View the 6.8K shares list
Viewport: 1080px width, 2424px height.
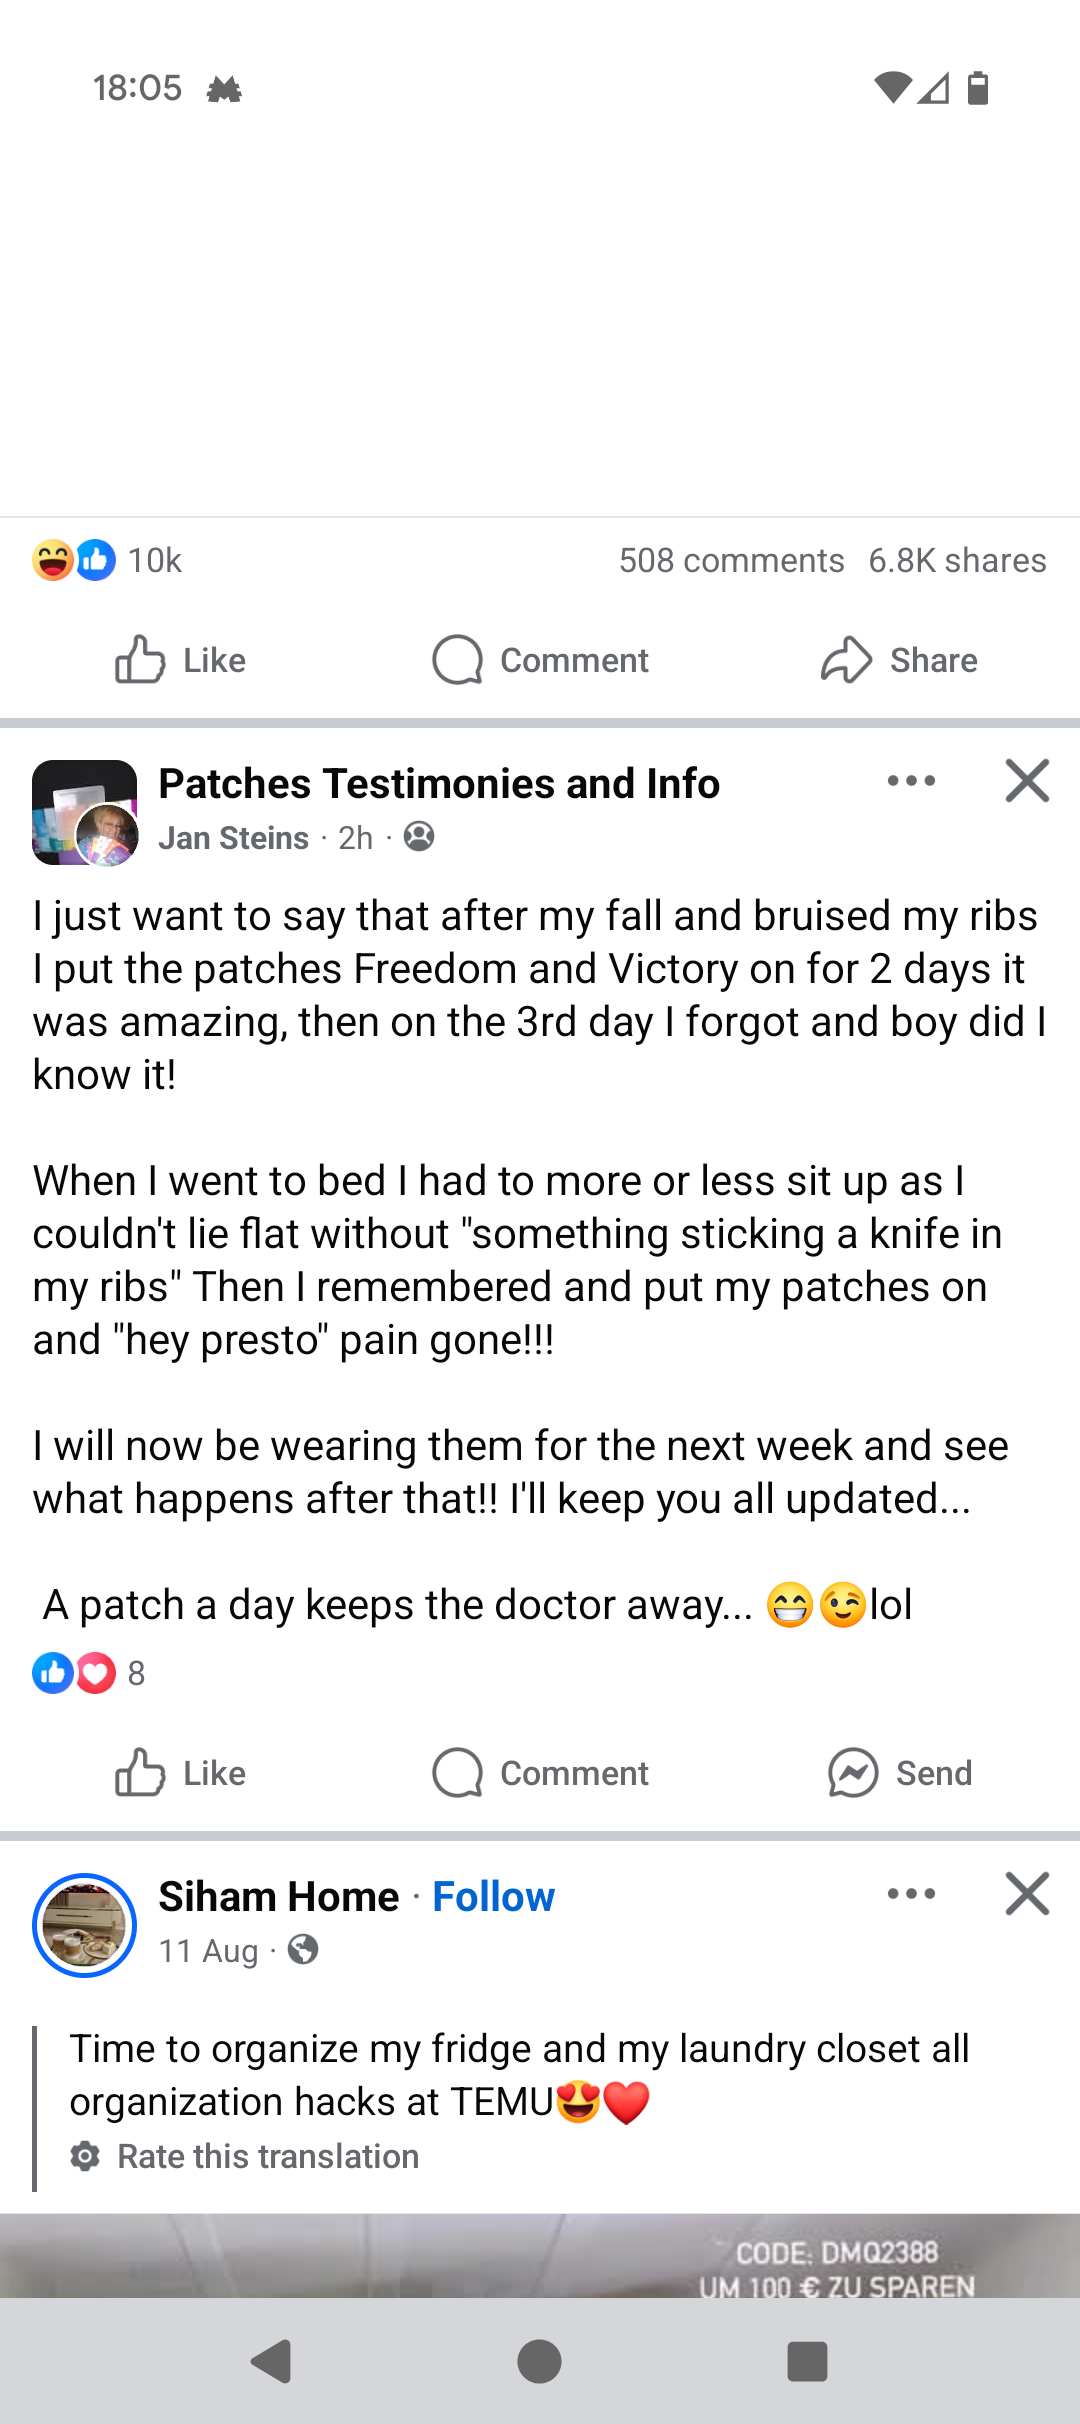pos(957,560)
